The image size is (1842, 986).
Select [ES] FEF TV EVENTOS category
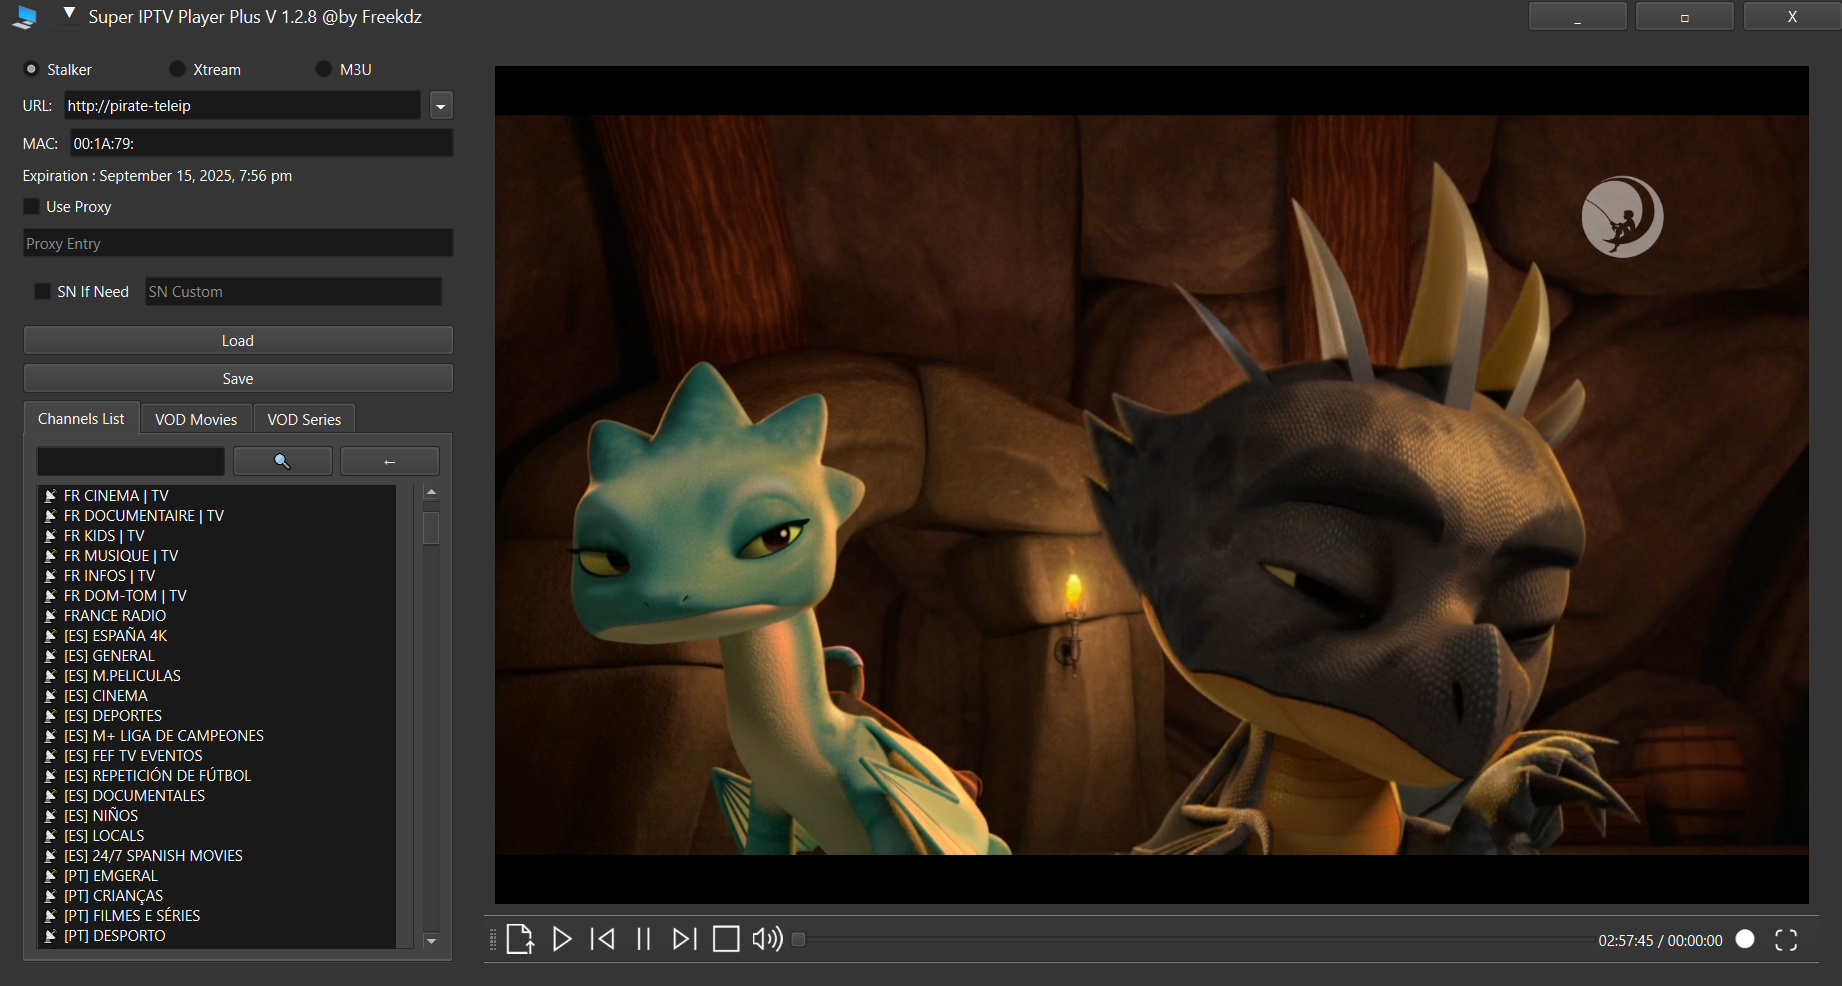(x=133, y=756)
